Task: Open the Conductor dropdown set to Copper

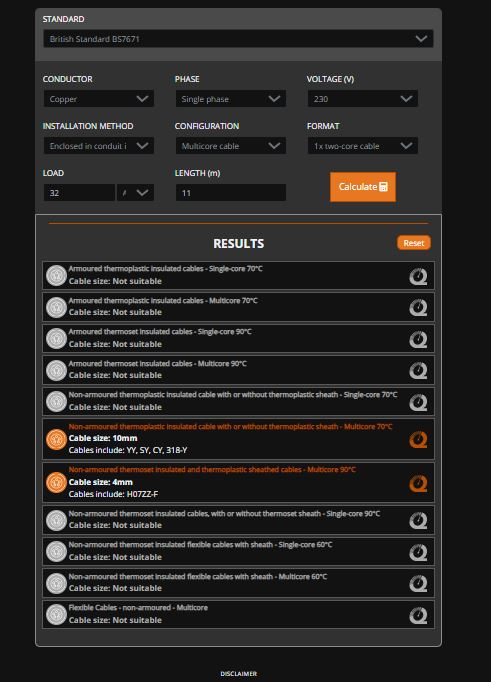Action: (99, 99)
